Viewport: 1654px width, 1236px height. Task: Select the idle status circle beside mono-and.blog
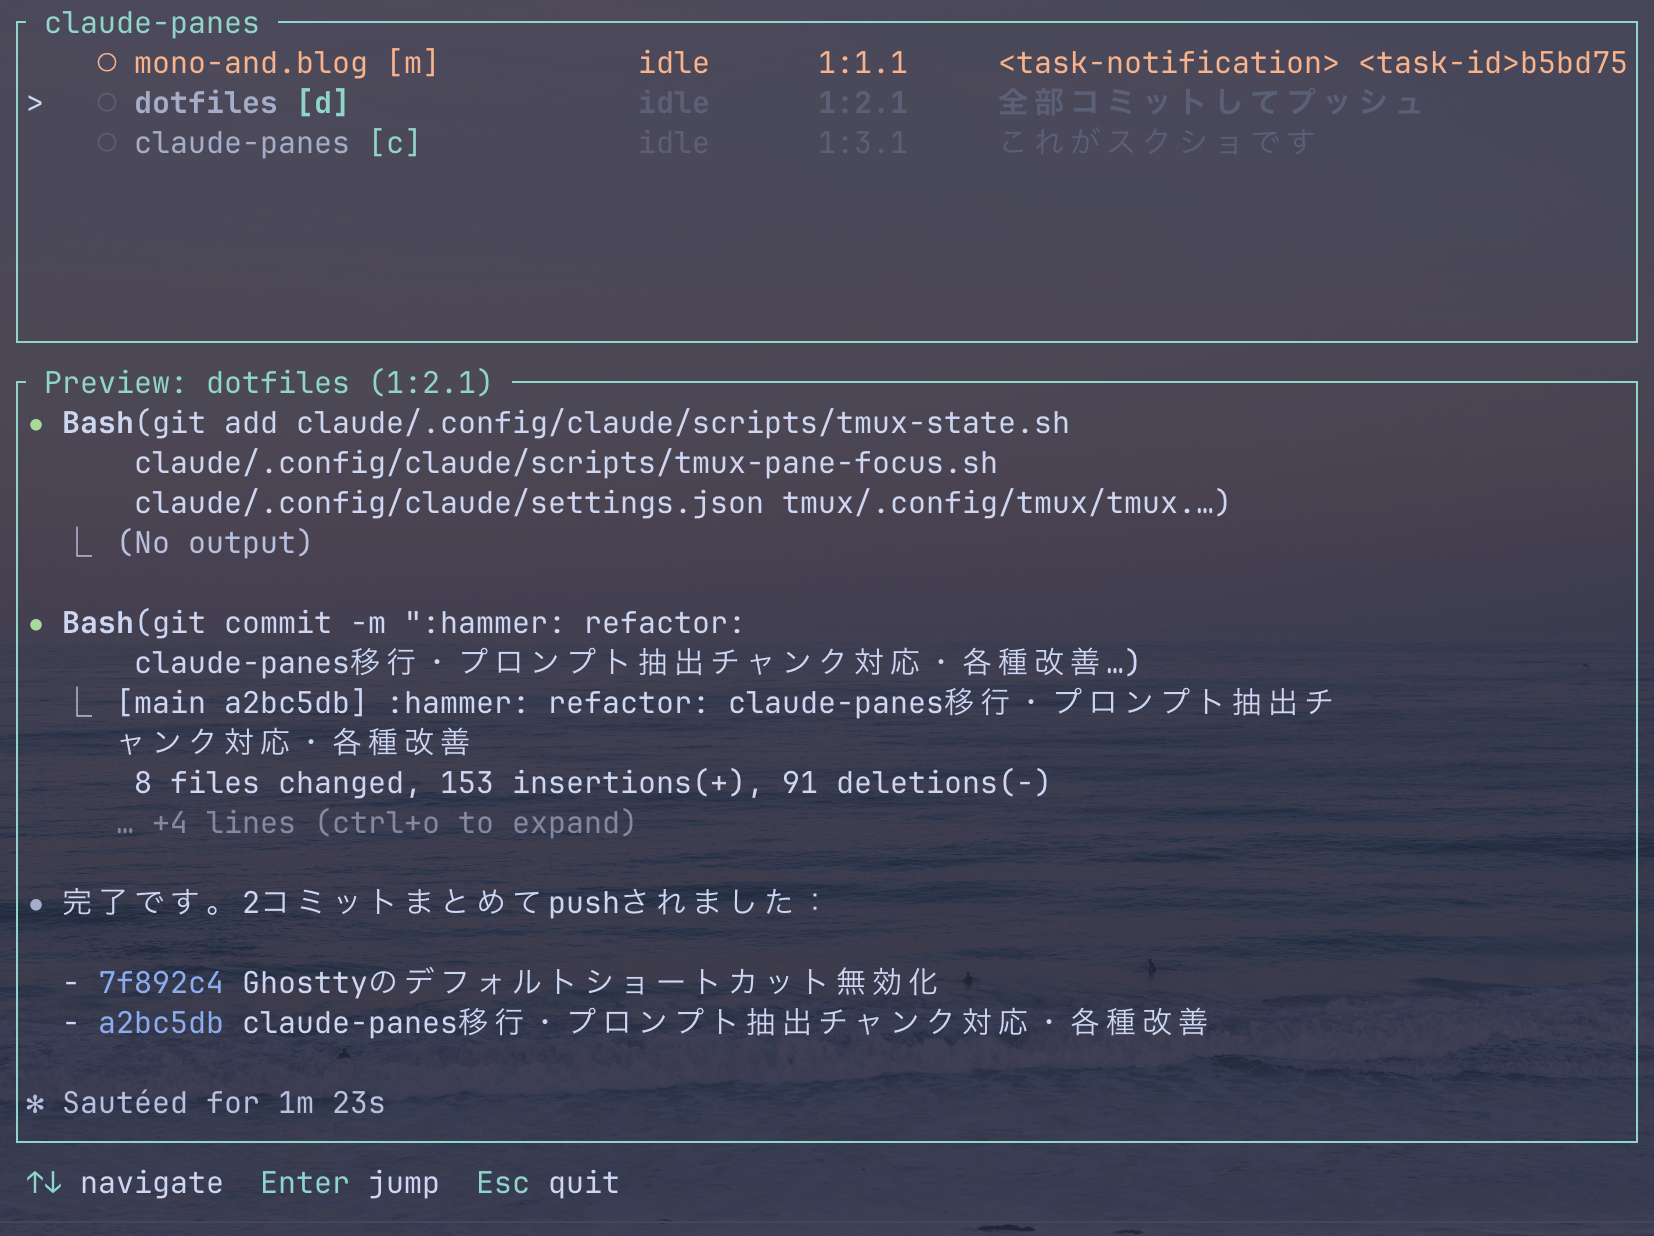[106, 62]
